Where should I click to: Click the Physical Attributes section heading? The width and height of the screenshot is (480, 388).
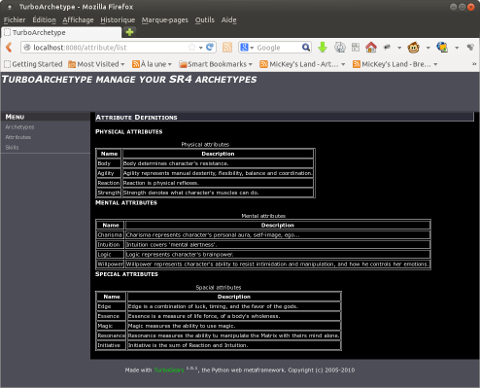(x=129, y=132)
